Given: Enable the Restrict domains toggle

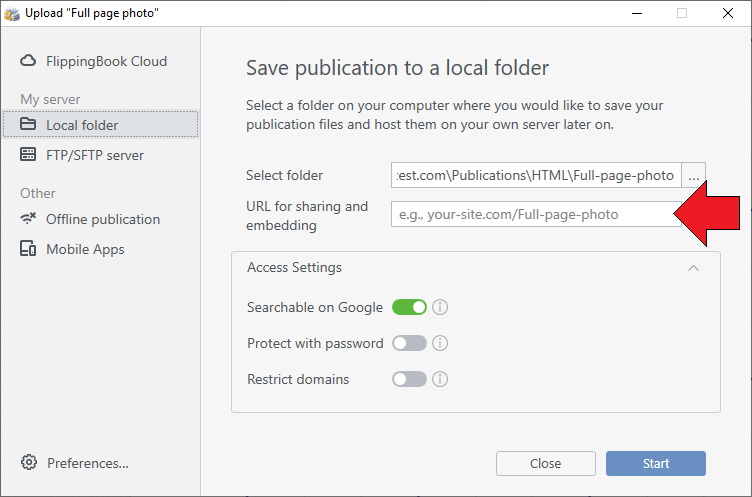Looking at the screenshot, I should tap(409, 379).
